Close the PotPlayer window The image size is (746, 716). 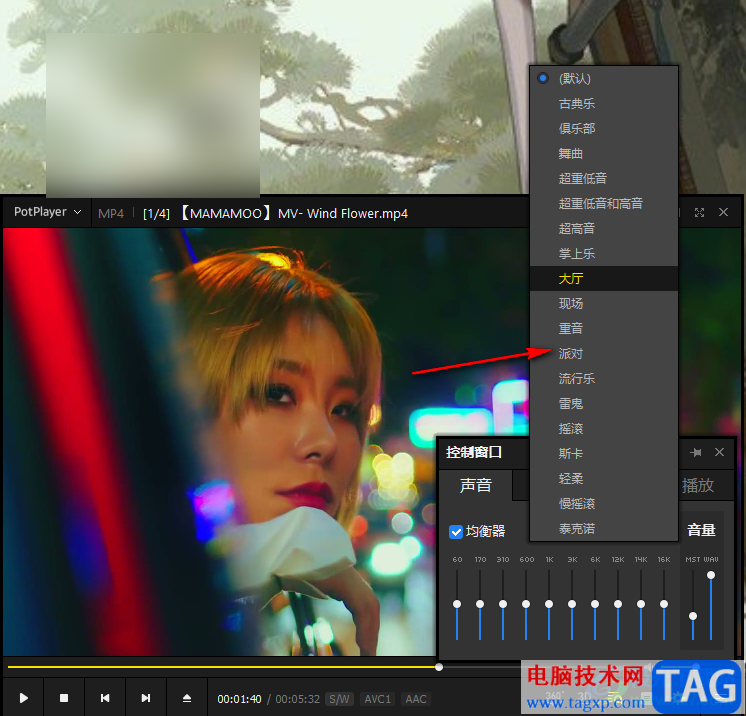pyautogui.click(x=723, y=212)
